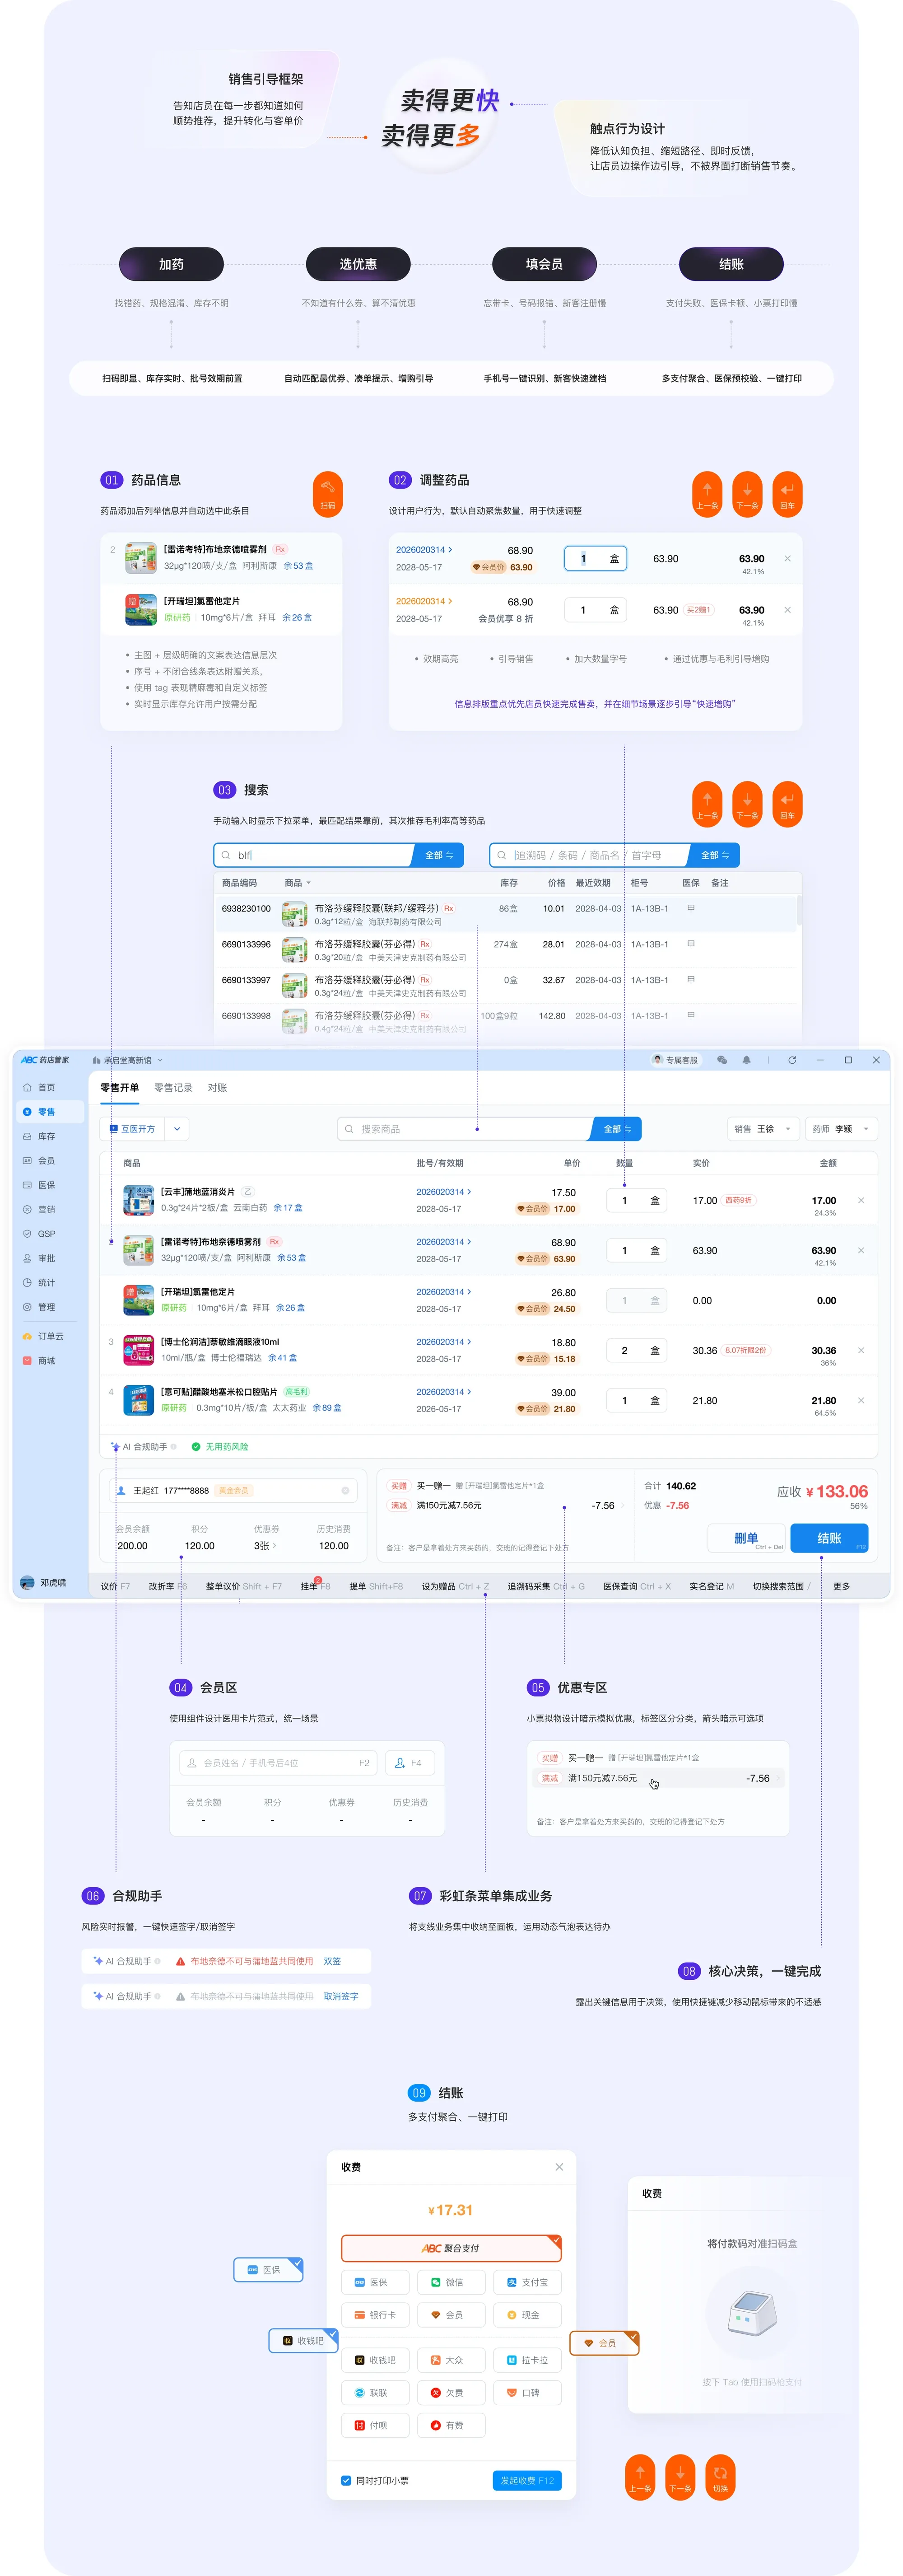Viewport: 903px width, 2576px height.
Task: Open the 承启堂高新馆 store switcher
Action: pos(127,1060)
